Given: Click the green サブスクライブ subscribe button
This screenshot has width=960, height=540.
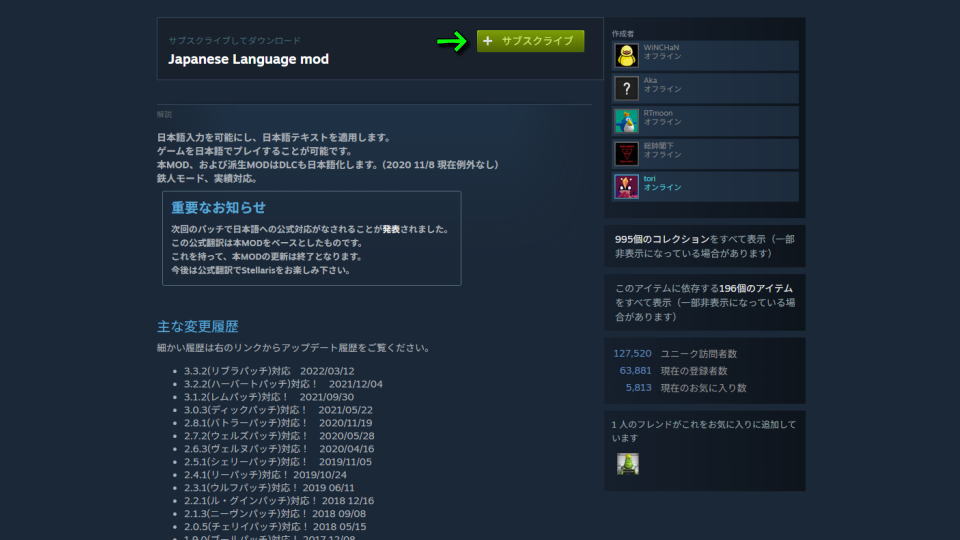Looking at the screenshot, I should 530,41.
